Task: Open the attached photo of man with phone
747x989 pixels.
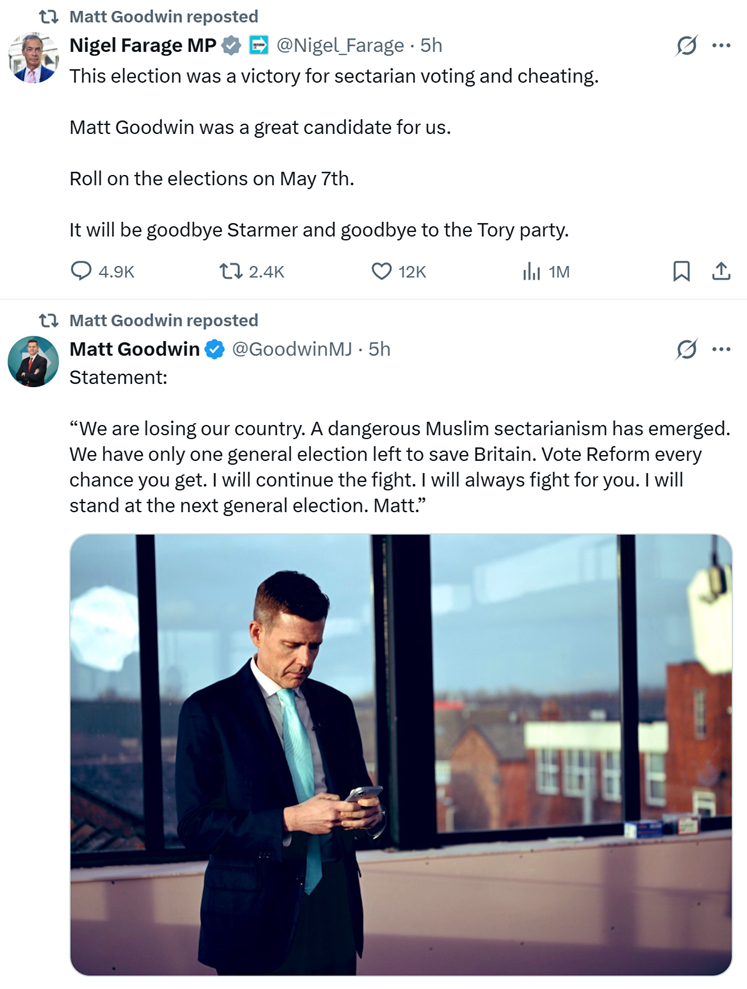Action: pos(400,754)
